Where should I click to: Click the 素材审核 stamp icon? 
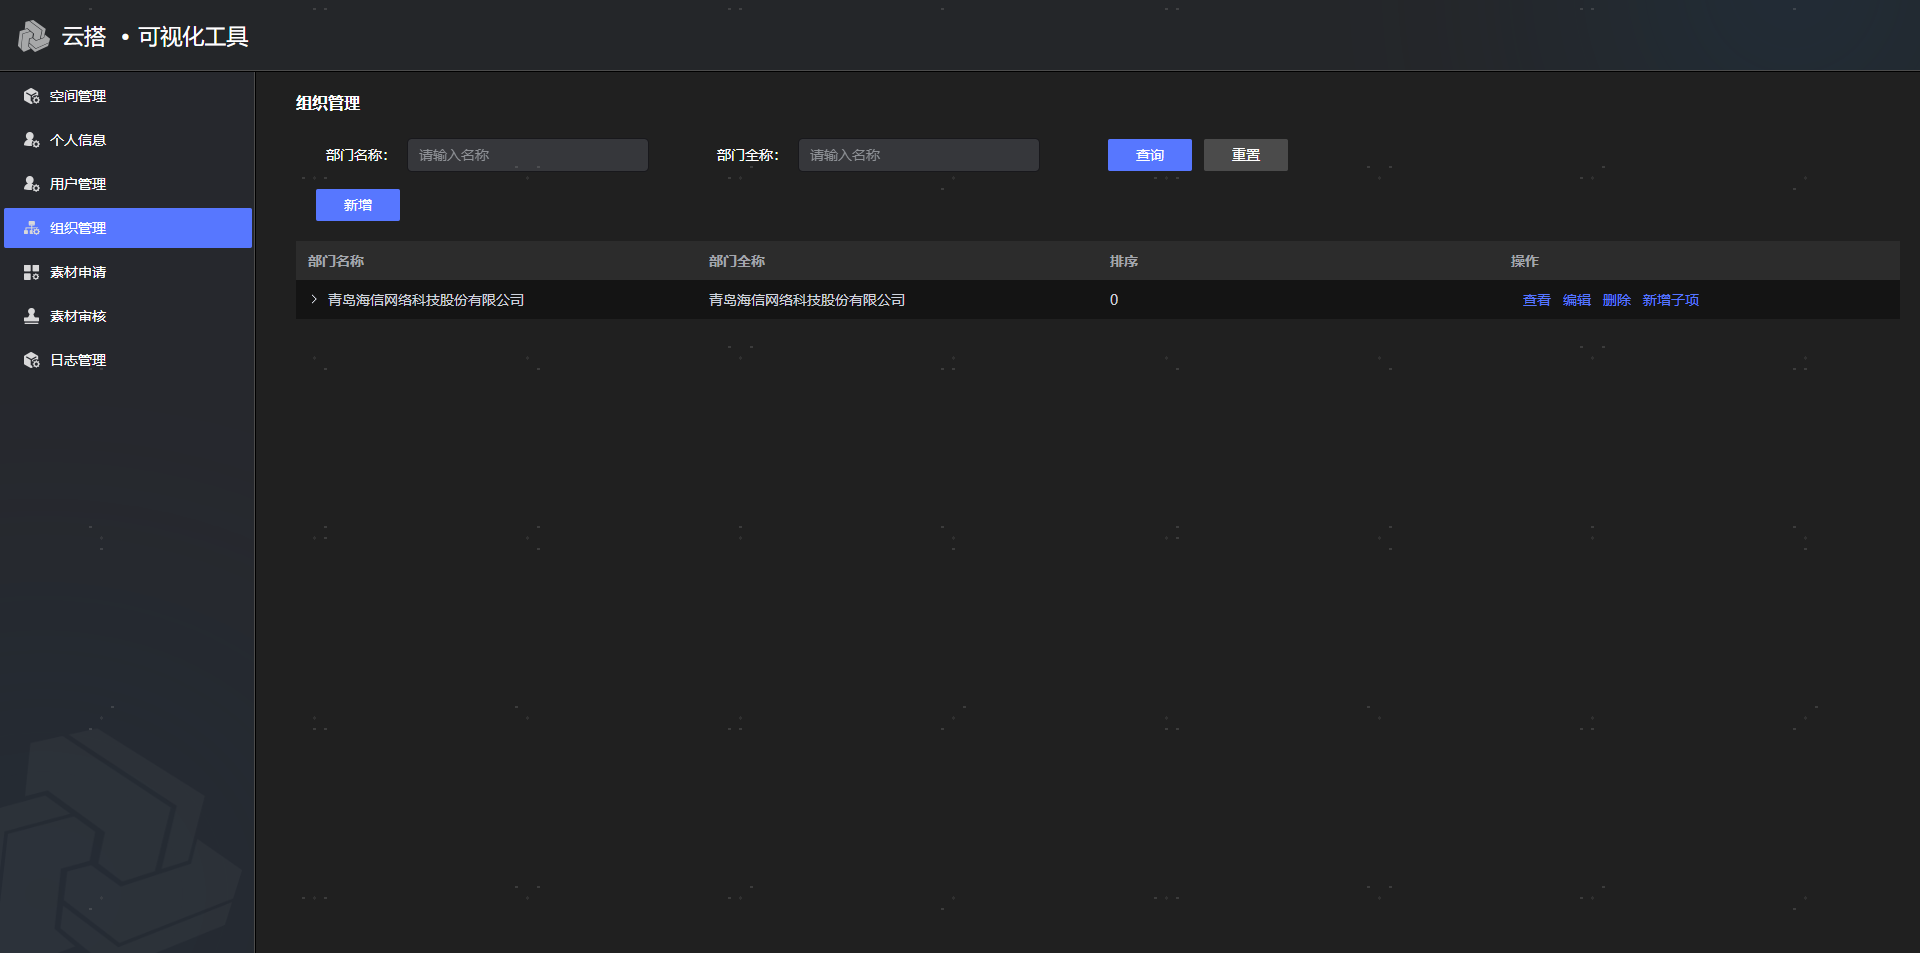(x=32, y=316)
